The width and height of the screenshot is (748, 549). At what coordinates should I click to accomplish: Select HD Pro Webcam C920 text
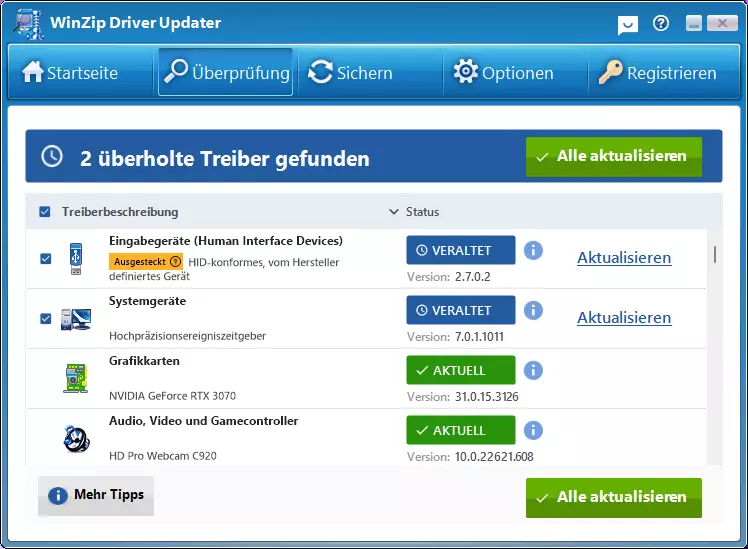(163, 456)
